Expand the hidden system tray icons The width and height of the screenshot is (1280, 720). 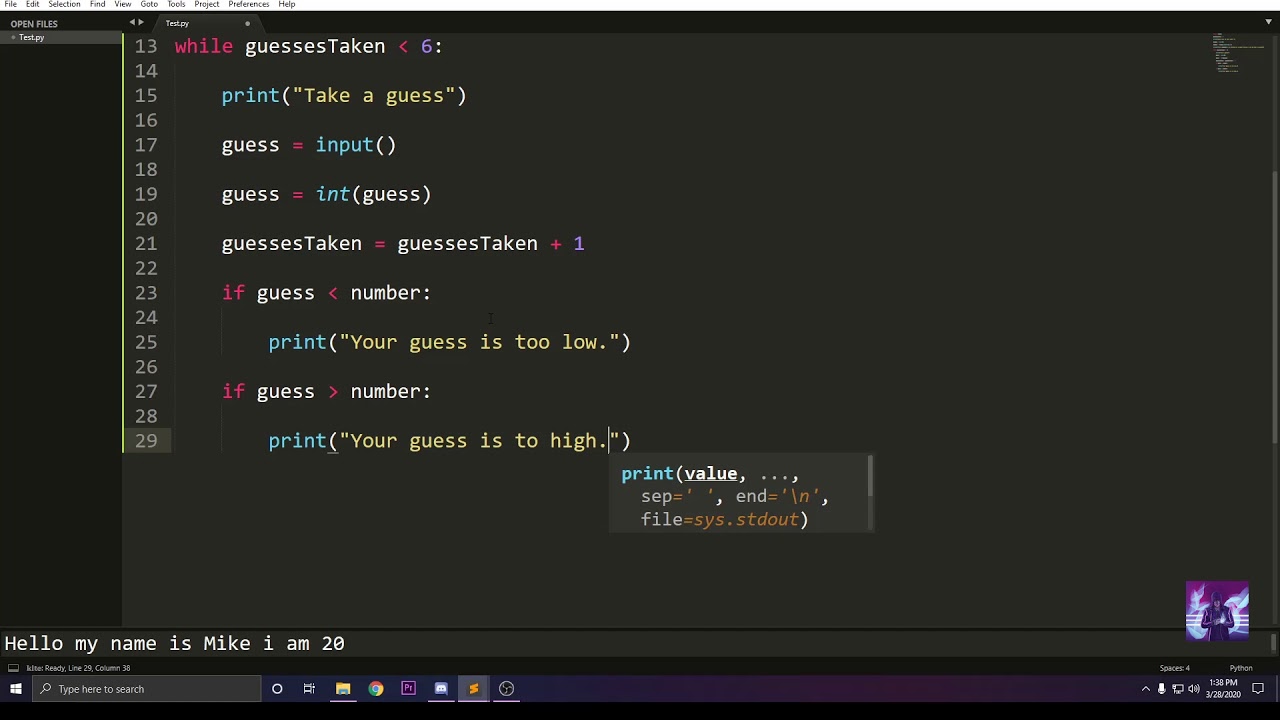click(x=1146, y=689)
